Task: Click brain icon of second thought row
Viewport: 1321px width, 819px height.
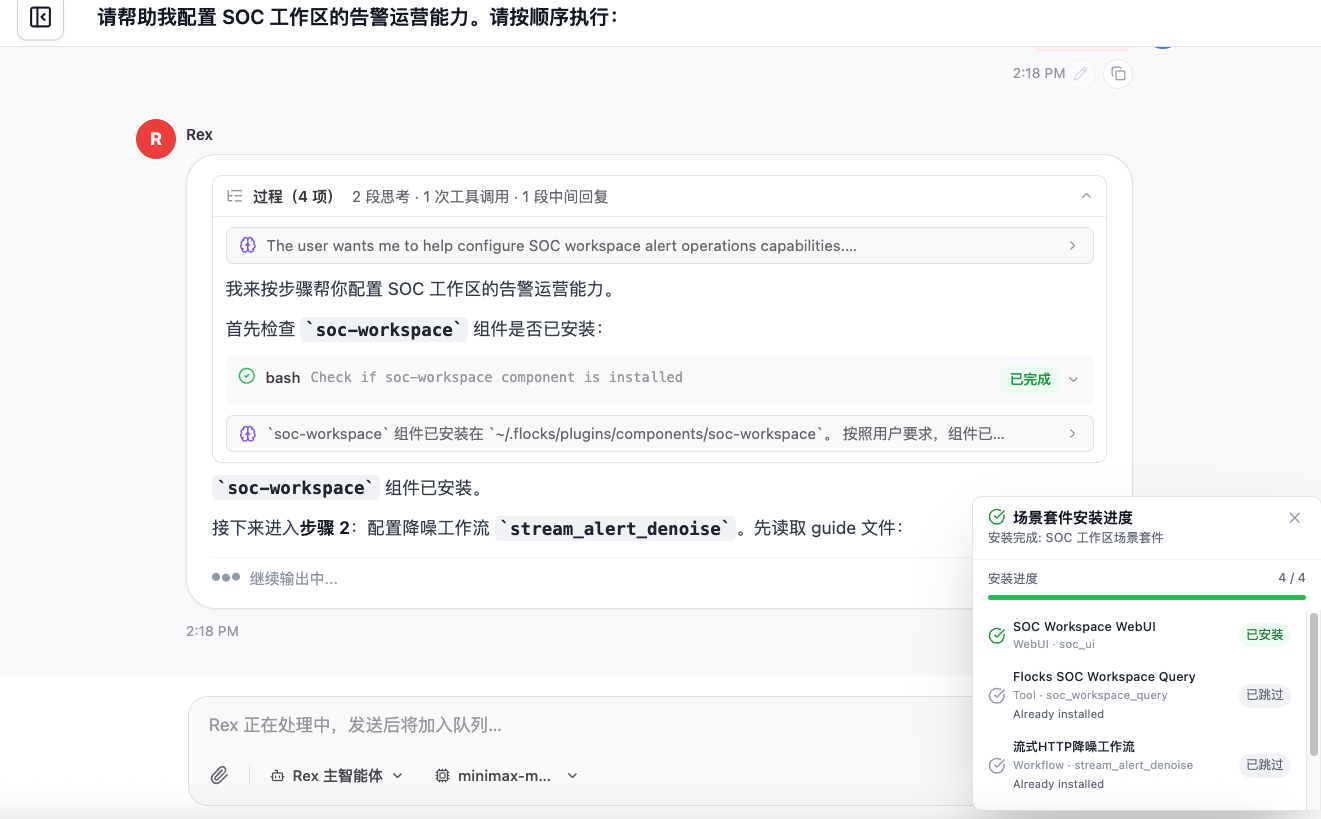Action: point(248,433)
